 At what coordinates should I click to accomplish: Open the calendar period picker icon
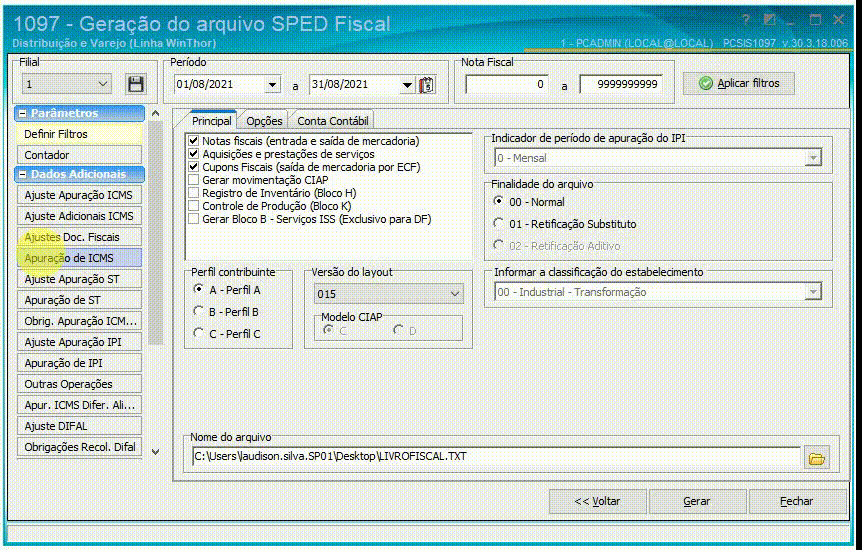[427, 85]
